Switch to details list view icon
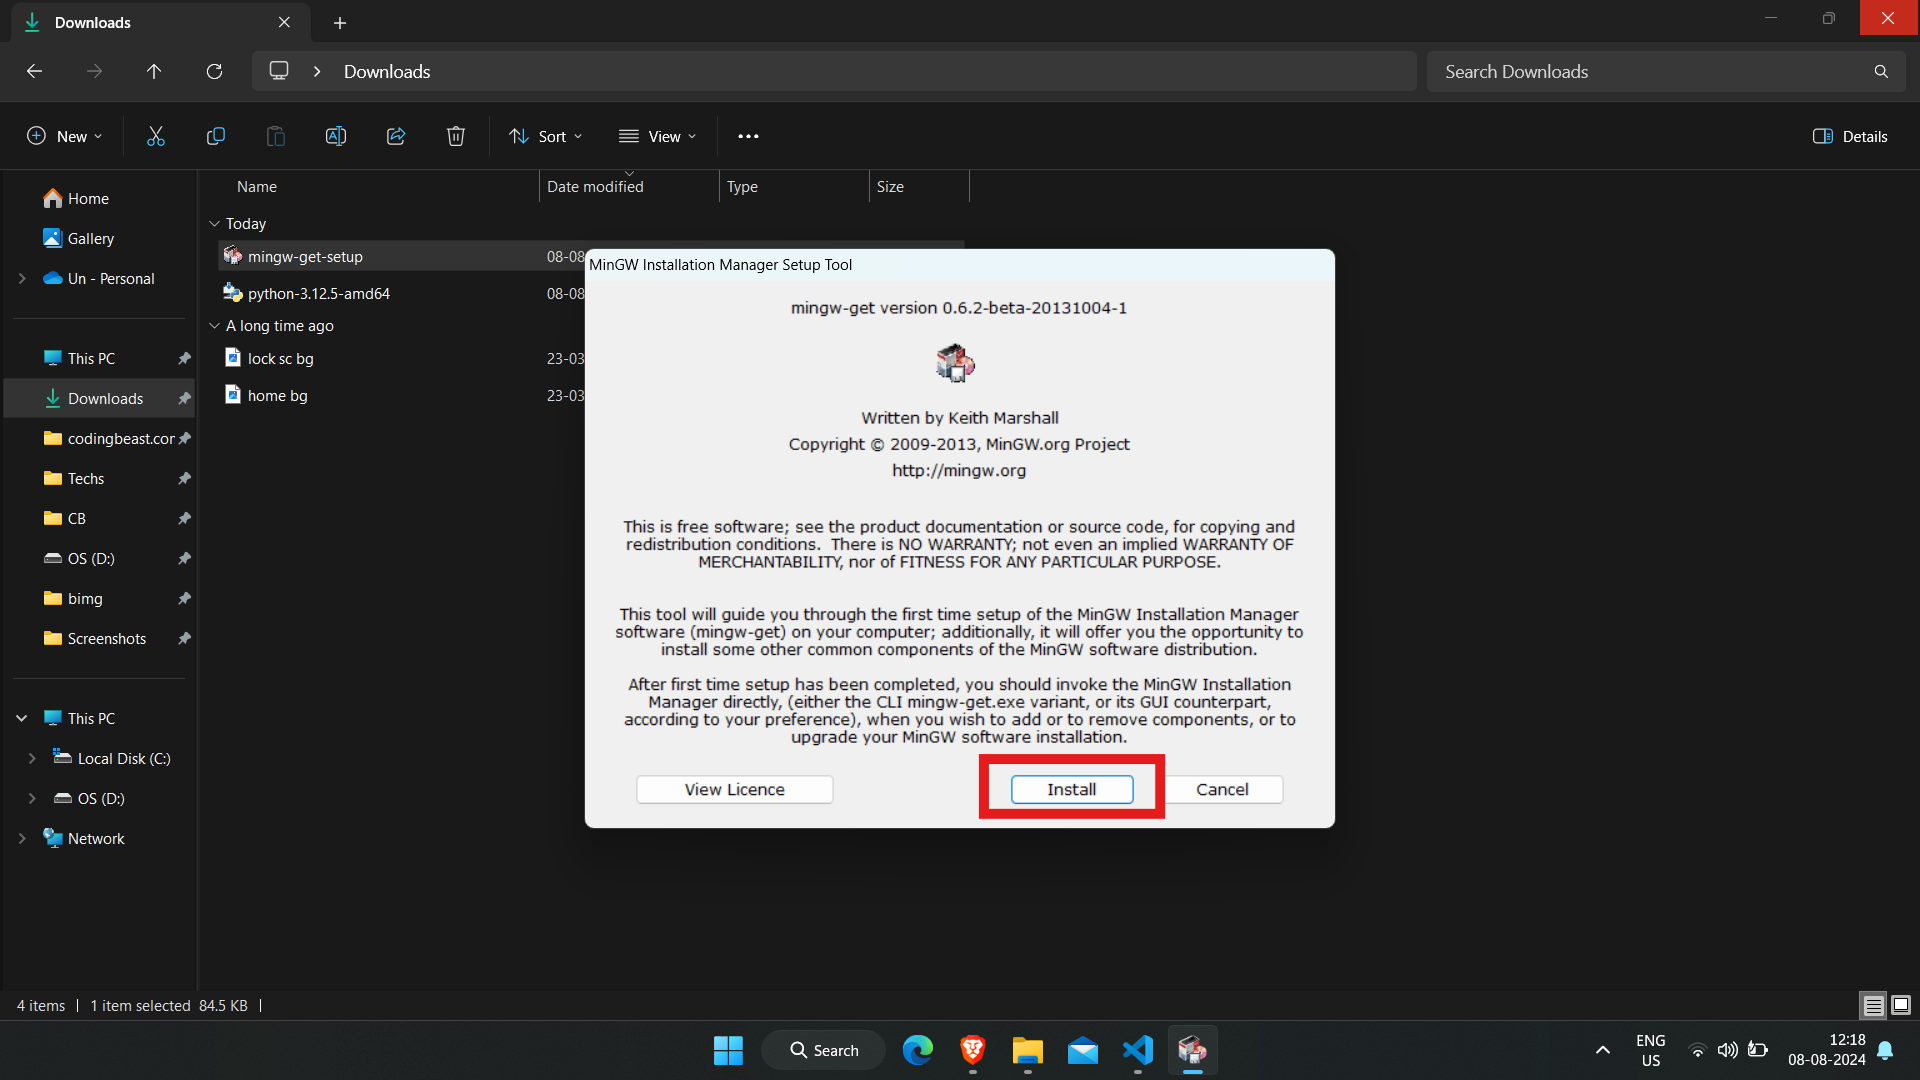Screen dimensions: 1920x1080 click(1873, 1005)
